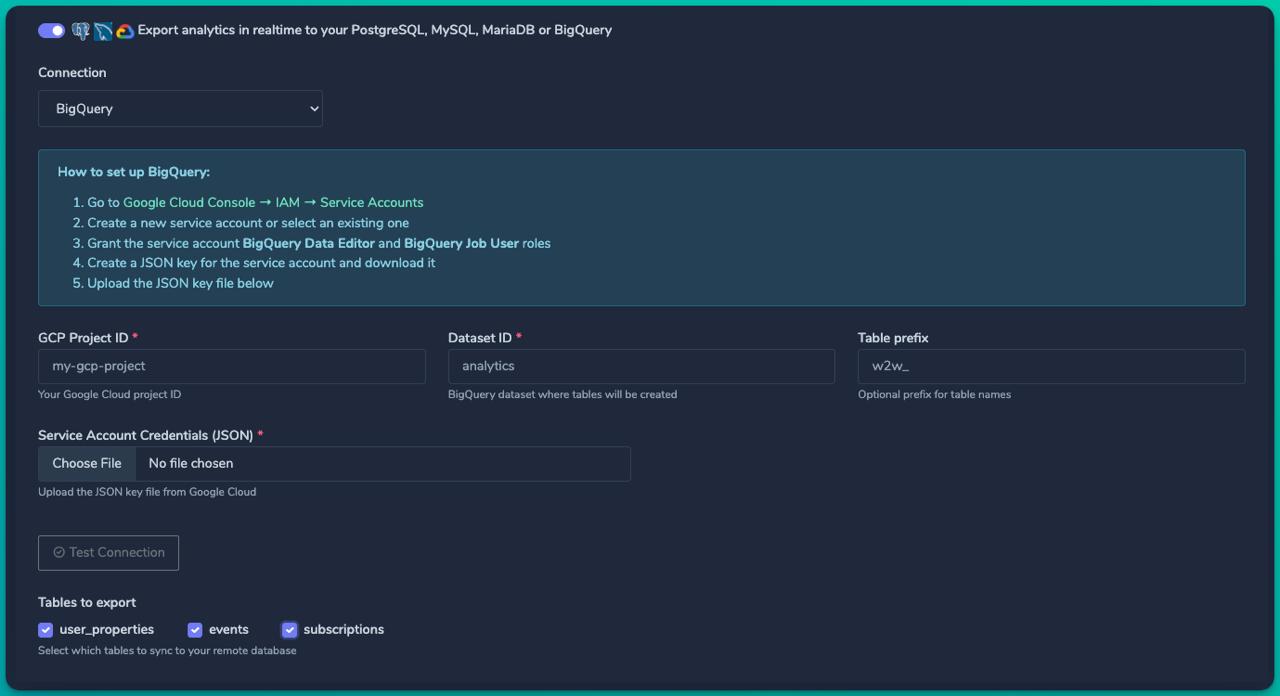Screen dimensions: 1280x696
Task: Click the 'No file chosen' text
Action: [x=191, y=464]
